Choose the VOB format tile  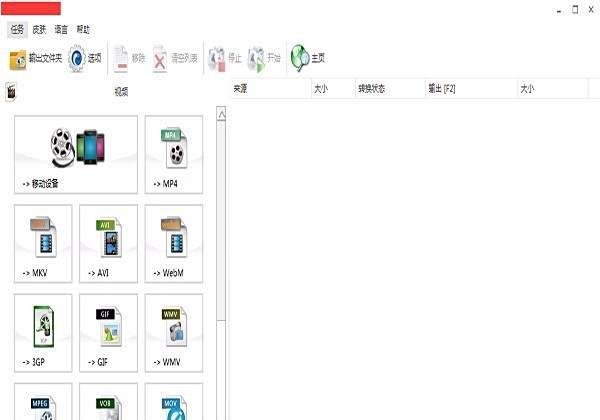click(108, 402)
